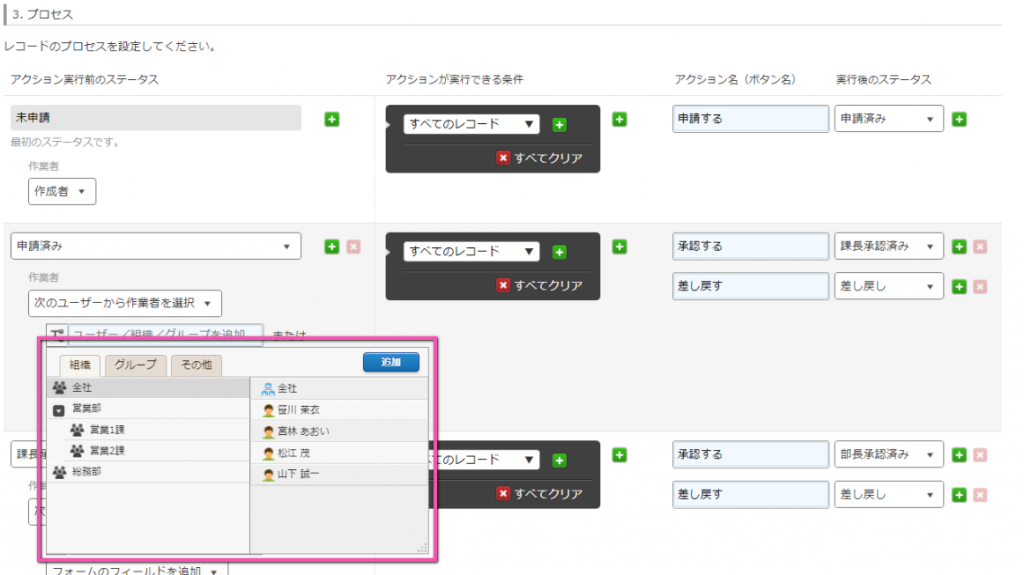The width and height of the screenshot is (1024, 575).
Task: Switch to その他 tab in picker
Action: [x=197, y=365]
